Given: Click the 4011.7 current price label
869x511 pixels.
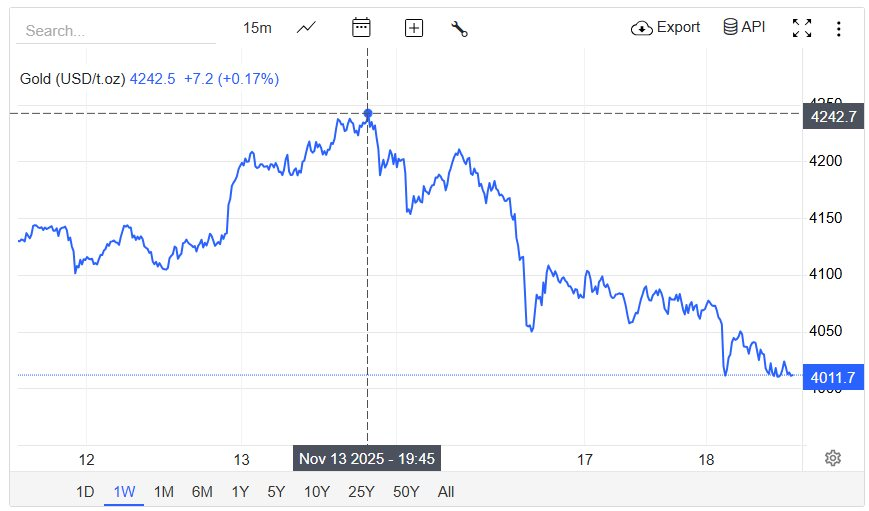Looking at the screenshot, I should click(833, 377).
